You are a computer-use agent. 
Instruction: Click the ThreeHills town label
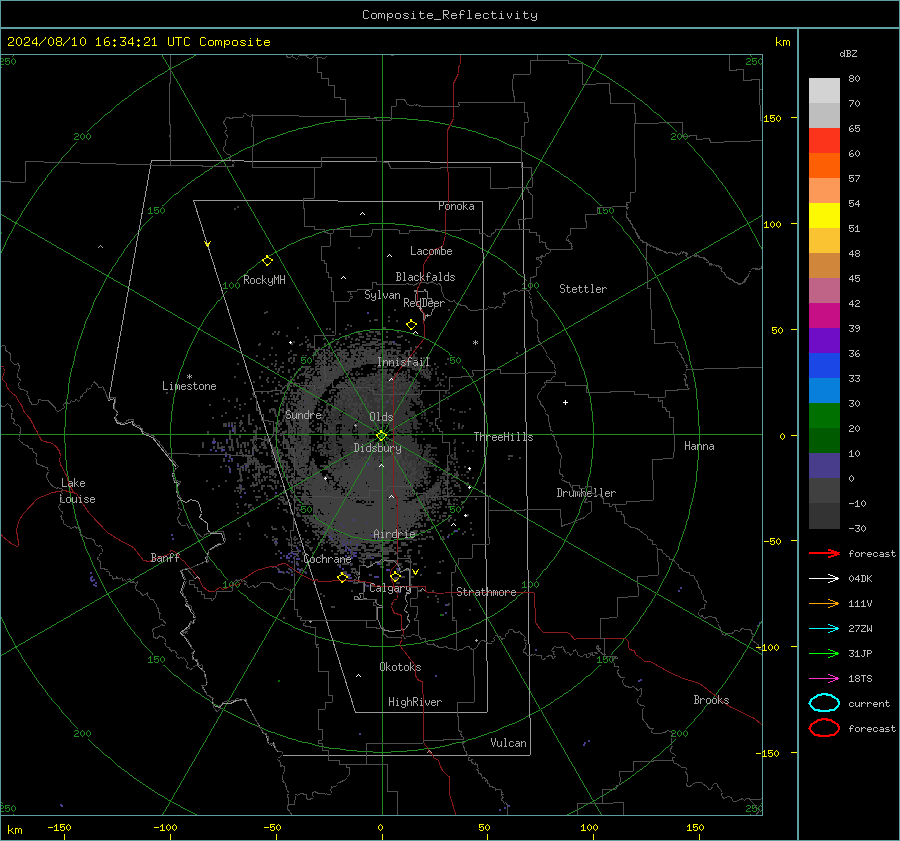(x=503, y=437)
